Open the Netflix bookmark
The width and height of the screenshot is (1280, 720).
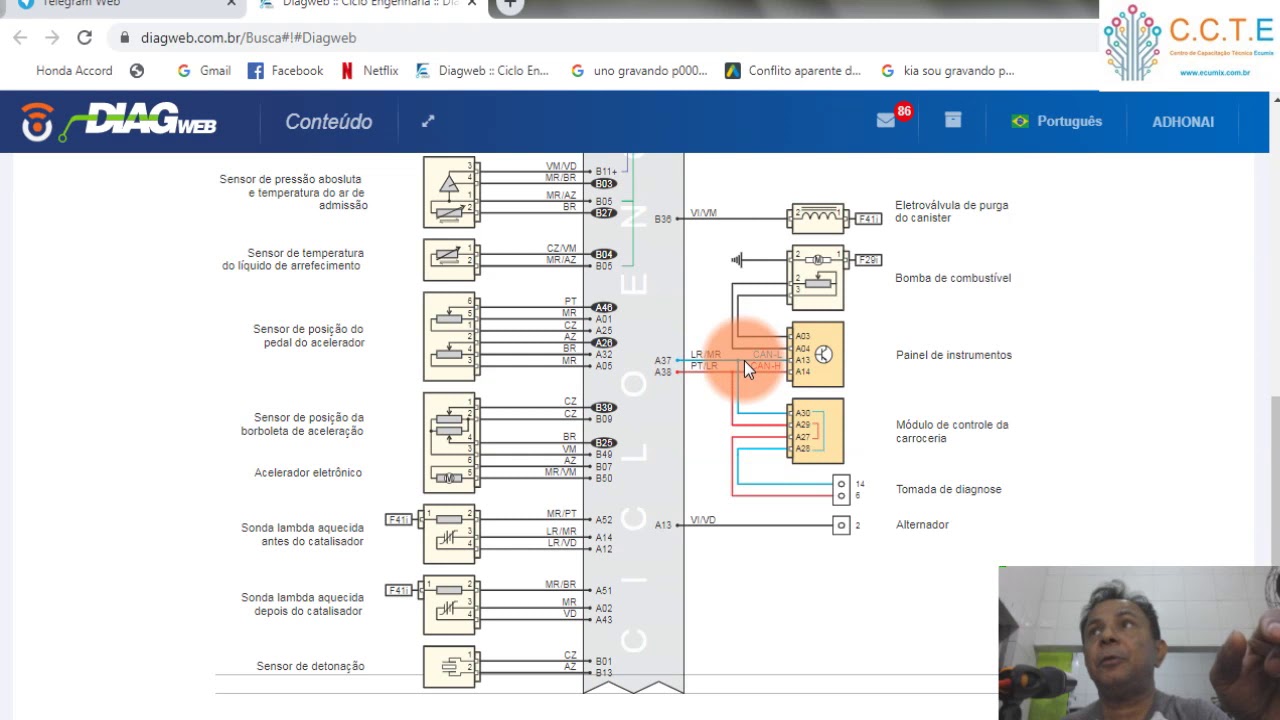369,71
